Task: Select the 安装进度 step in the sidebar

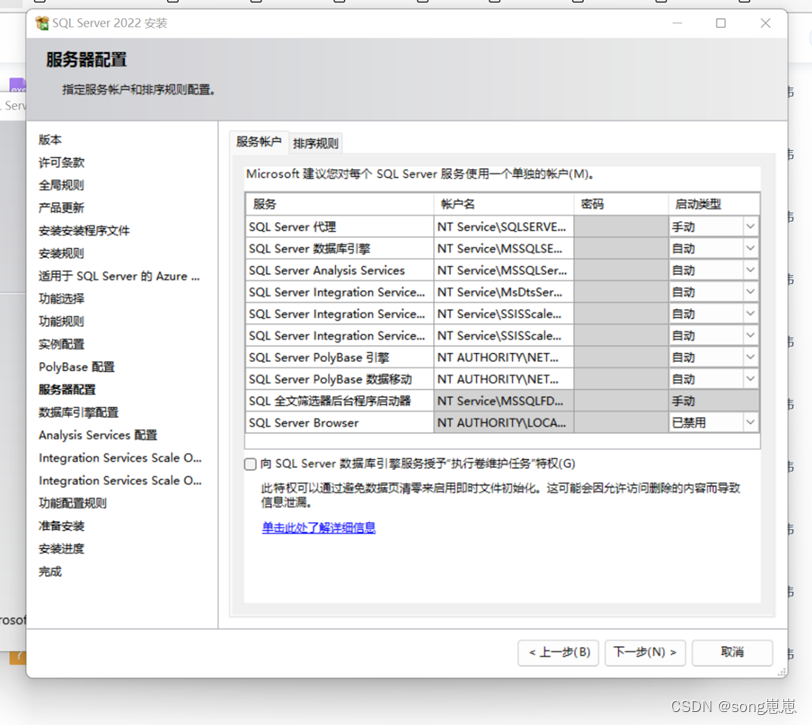Action: coord(61,549)
